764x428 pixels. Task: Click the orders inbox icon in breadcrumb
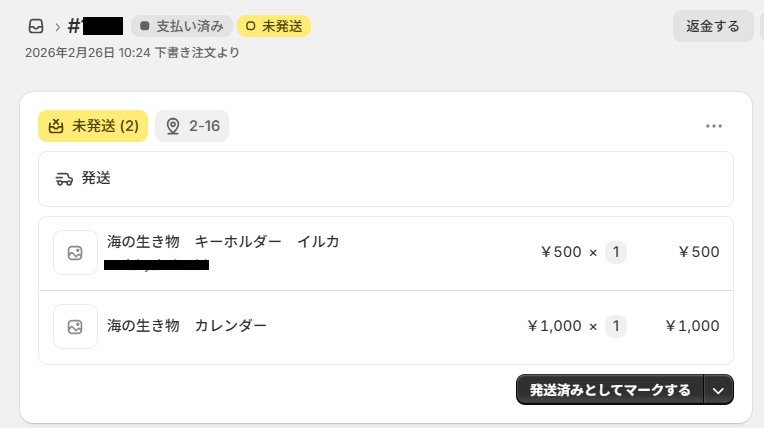pos(36,26)
